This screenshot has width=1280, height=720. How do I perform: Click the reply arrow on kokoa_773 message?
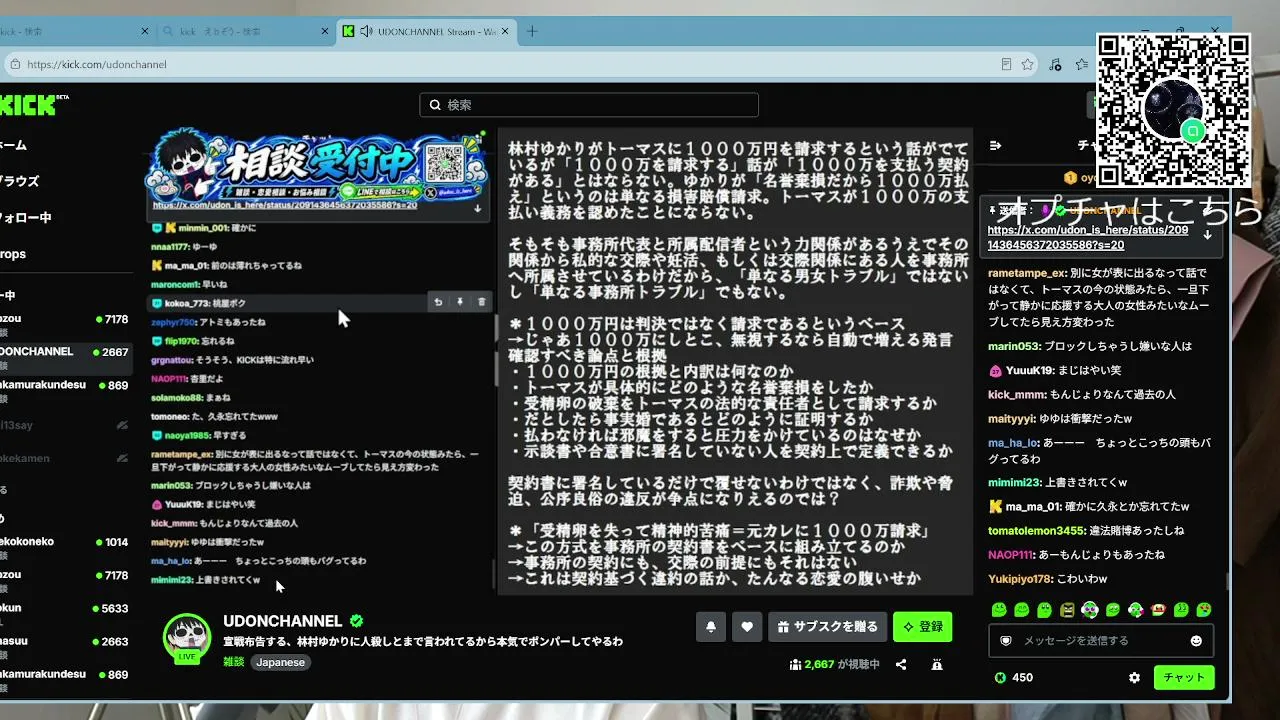[438, 302]
